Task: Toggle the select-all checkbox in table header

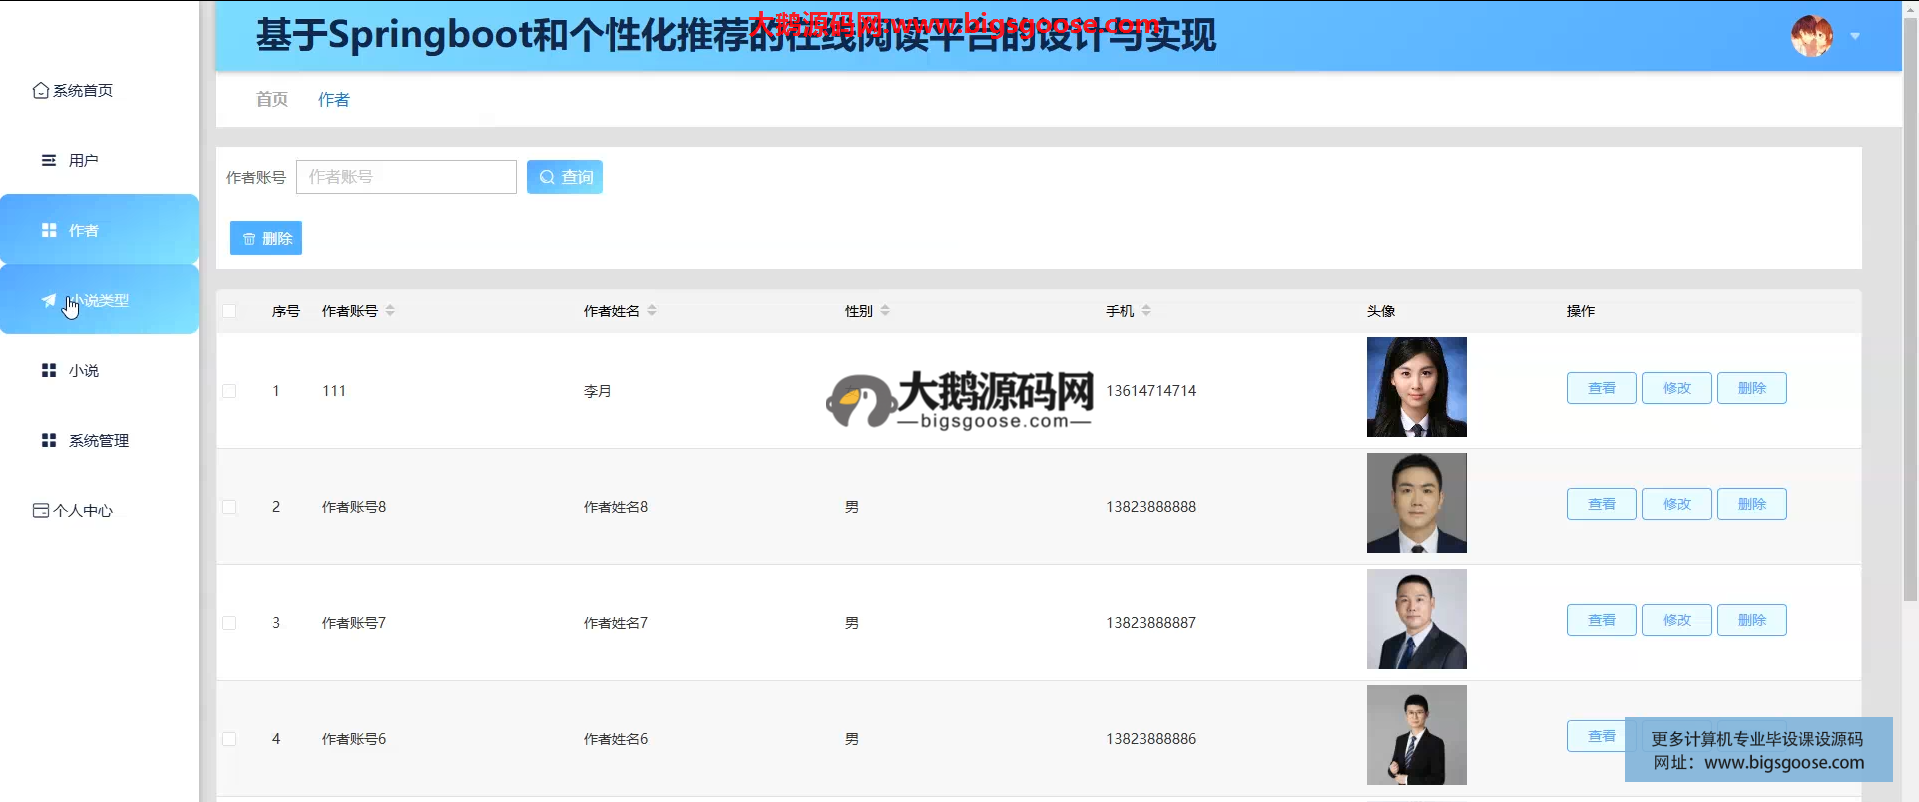Action: point(229,311)
